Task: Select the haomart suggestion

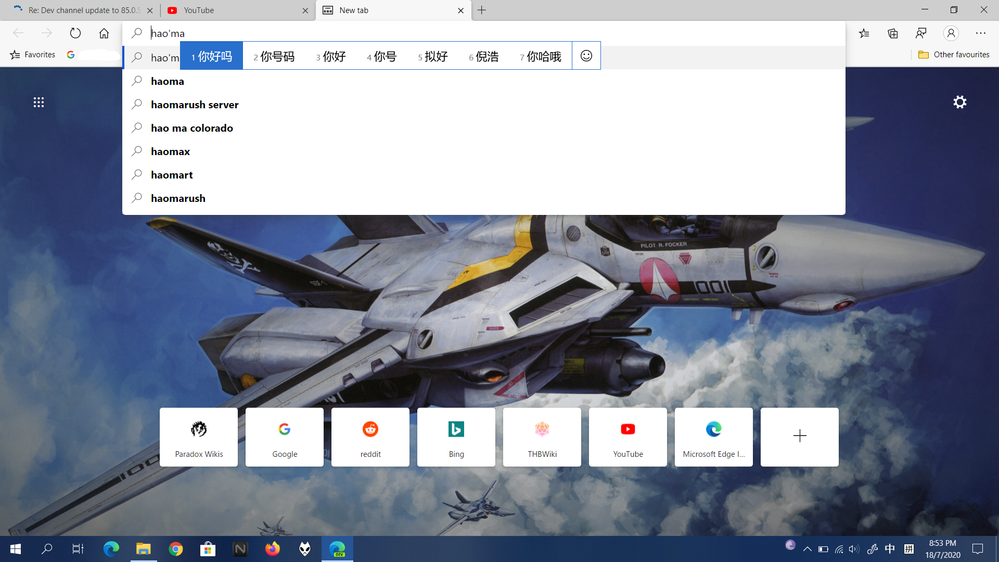Action: [x=484, y=175]
